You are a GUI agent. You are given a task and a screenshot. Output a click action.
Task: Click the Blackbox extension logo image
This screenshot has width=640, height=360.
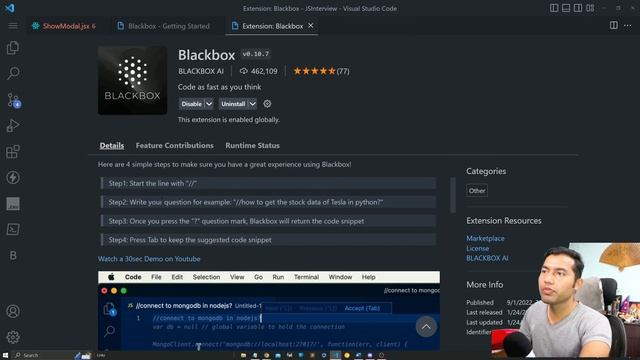click(x=132, y=80)
